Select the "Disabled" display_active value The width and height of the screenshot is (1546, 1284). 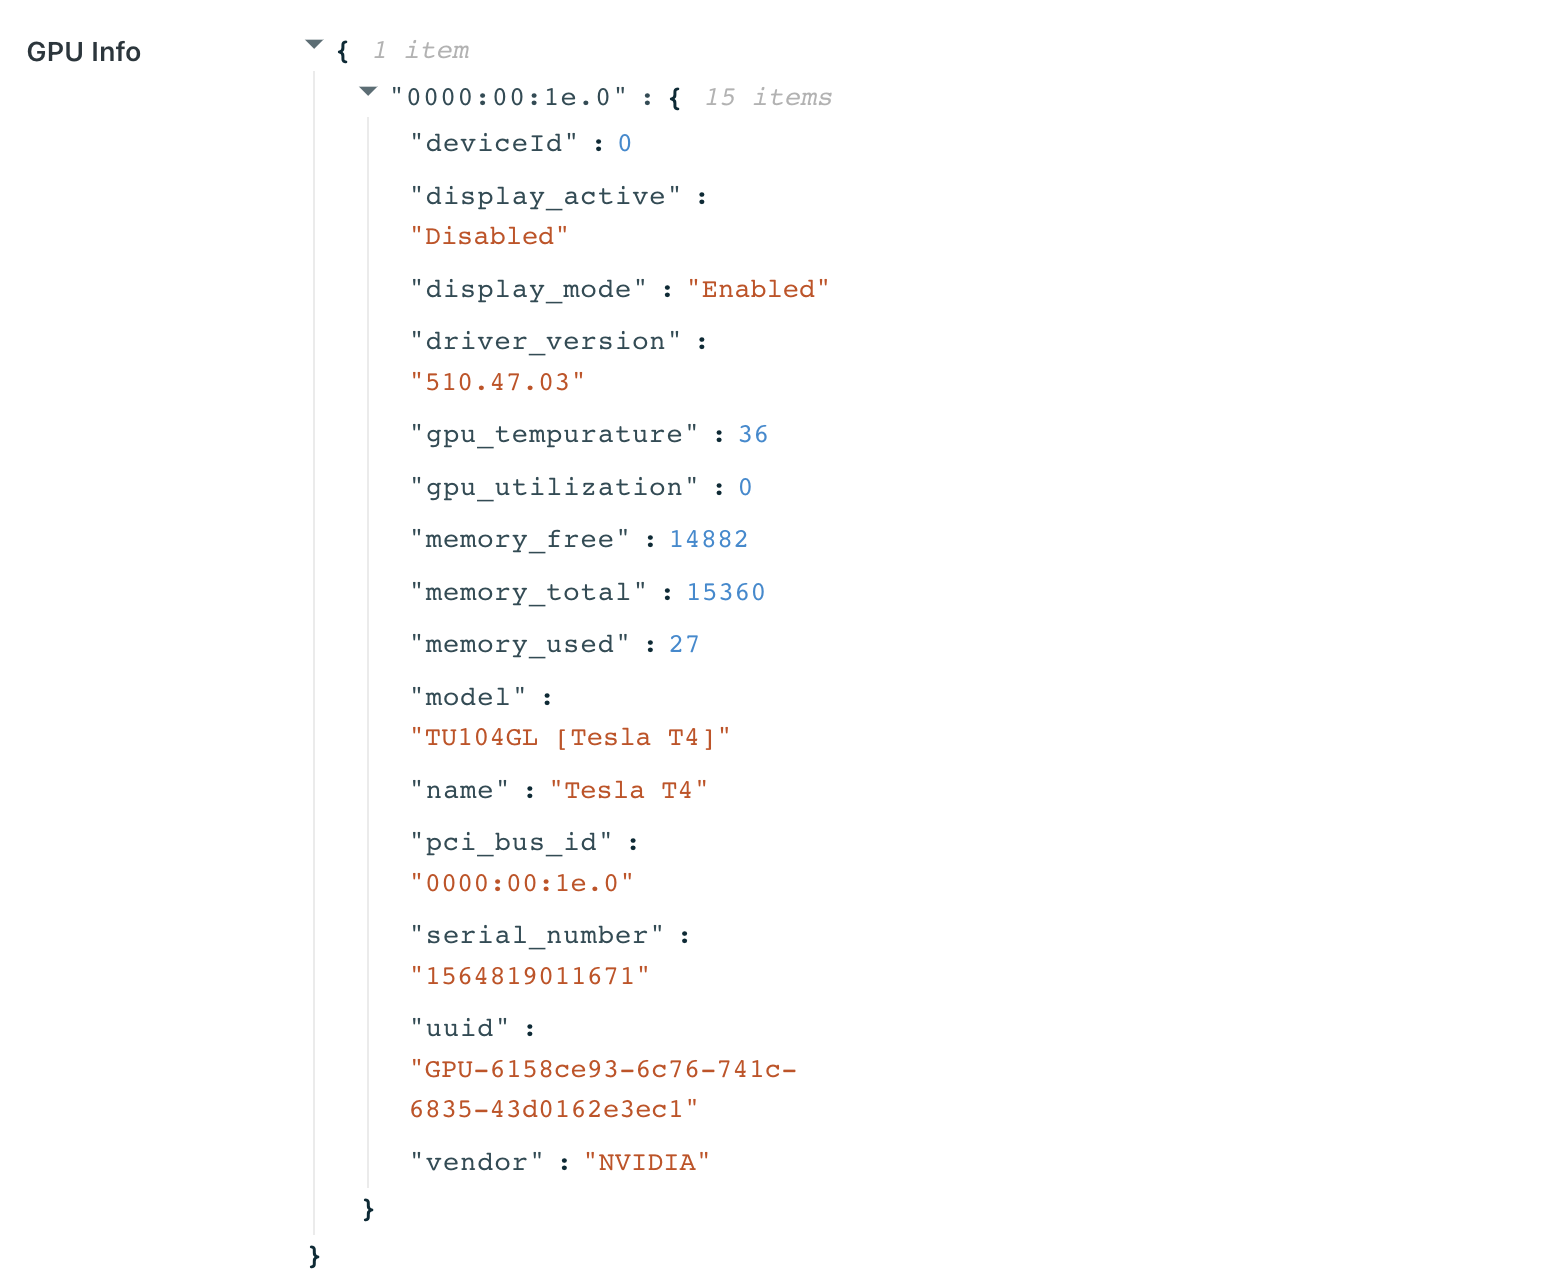(x=489, y=237)
